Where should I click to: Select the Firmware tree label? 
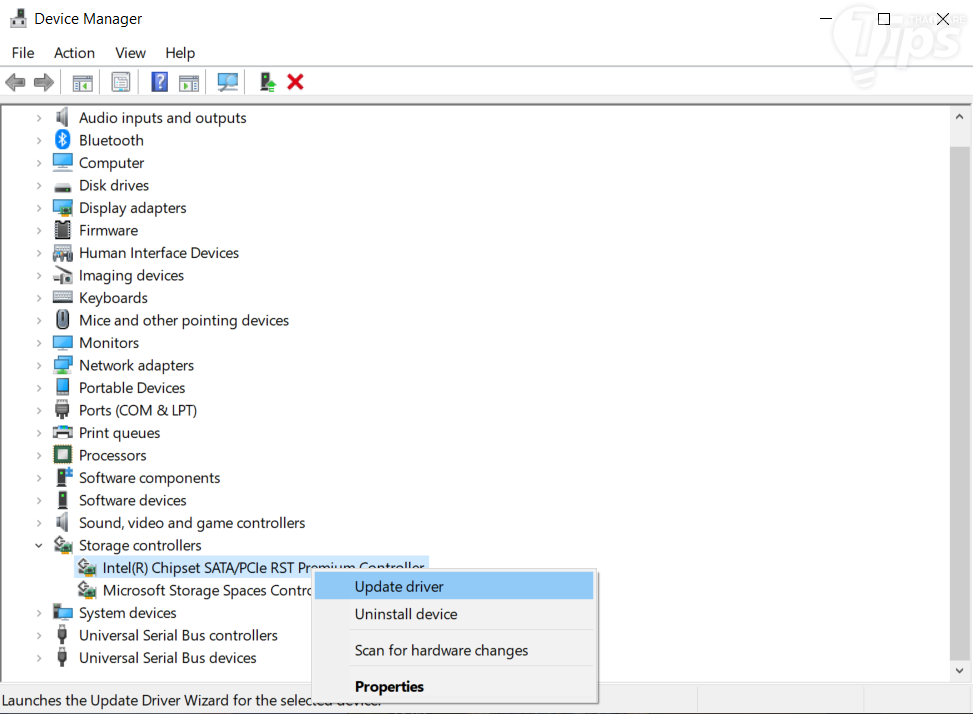click(x=108, y=230)
